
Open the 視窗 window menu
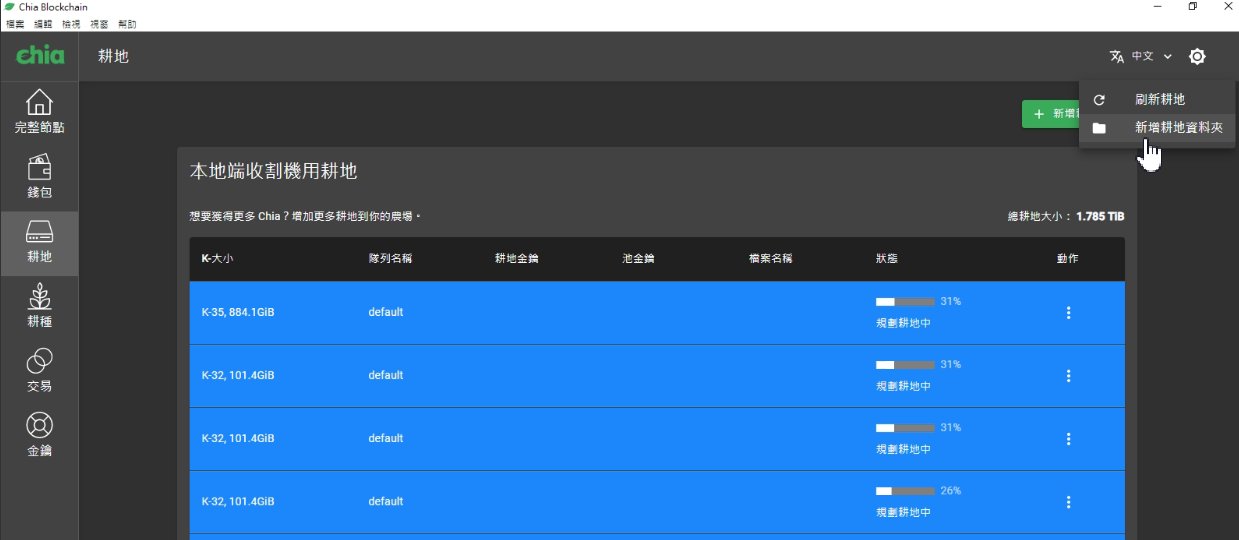(x=99, y=23)
